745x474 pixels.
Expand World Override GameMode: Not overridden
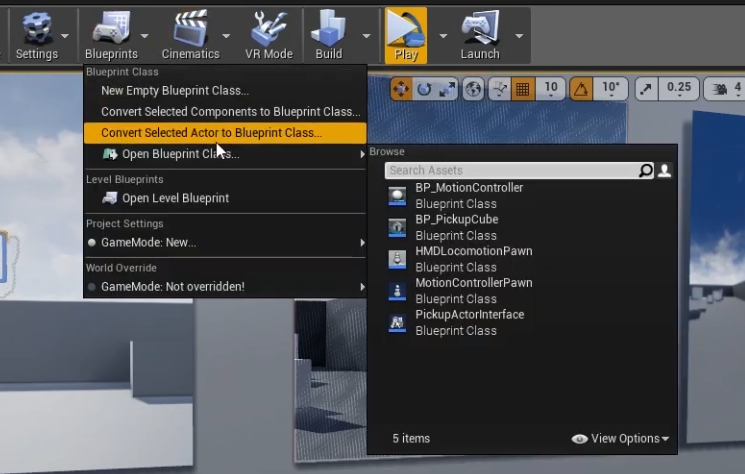coord(225,287)
